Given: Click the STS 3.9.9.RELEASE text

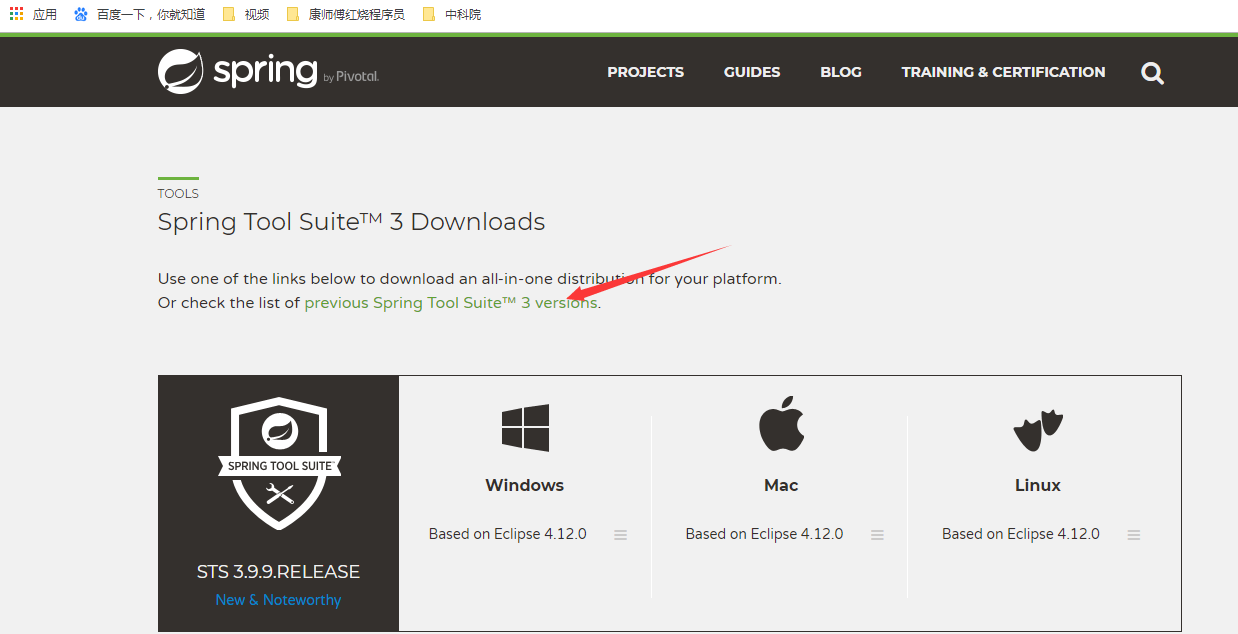Looking at the screenshot, I should (278, 572).
